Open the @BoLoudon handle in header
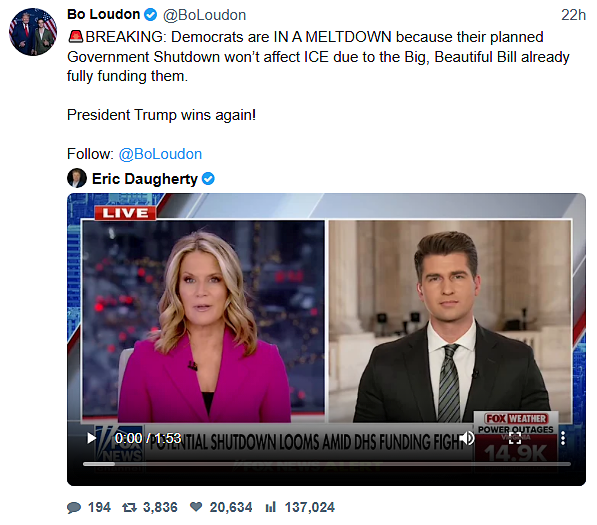597x525 pixels. pos(204,15)
